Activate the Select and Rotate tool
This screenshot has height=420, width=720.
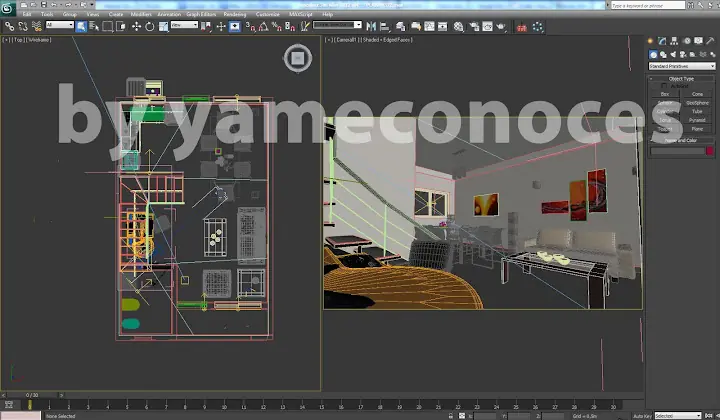point(150,27)
